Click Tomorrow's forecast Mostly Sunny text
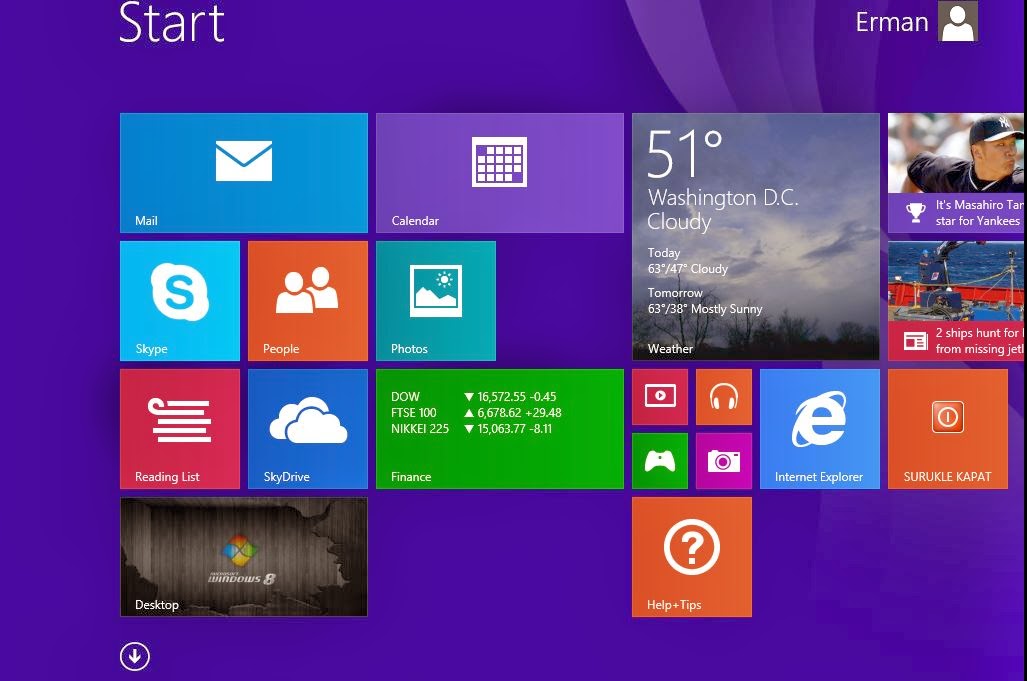Screen dimensions: 1027x681 pyautogui.click(x=705, y=309)
